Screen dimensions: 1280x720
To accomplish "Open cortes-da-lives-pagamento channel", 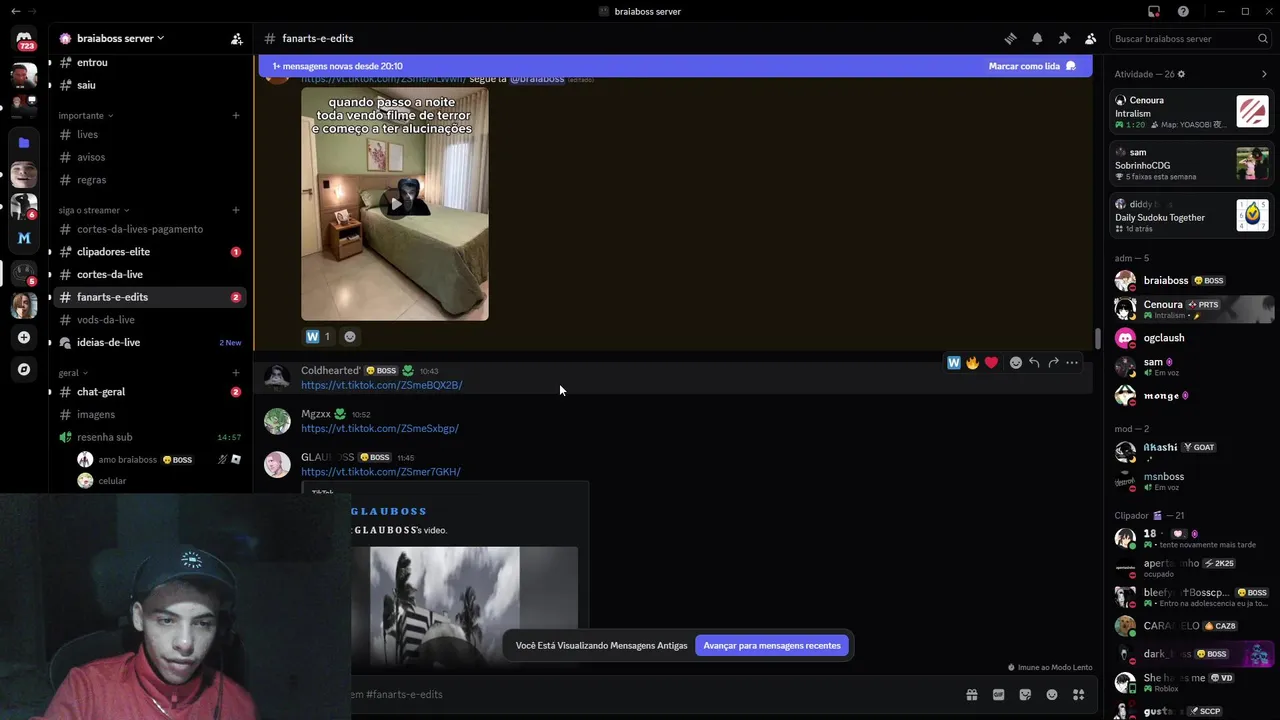I will [x=150, y=229].
